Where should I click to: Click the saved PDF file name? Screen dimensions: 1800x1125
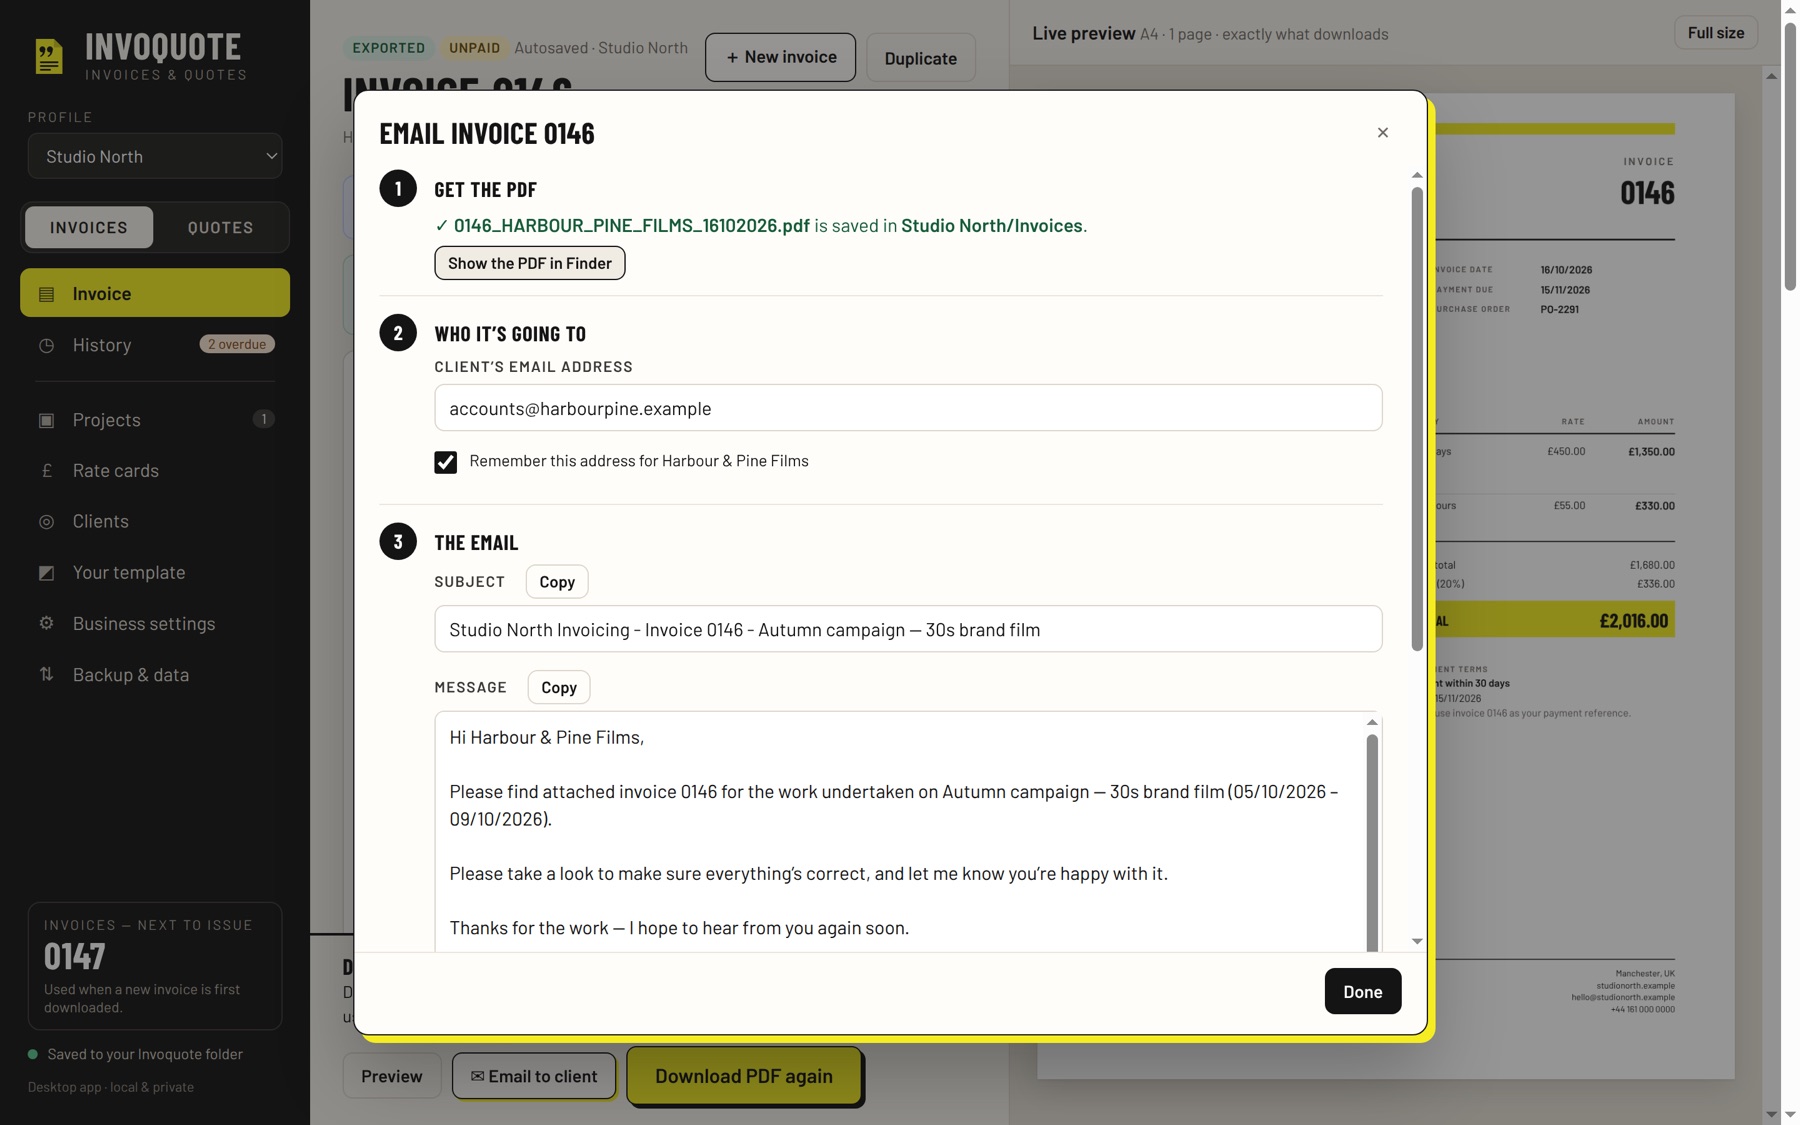pyautogui.click(x=631, y=226)
